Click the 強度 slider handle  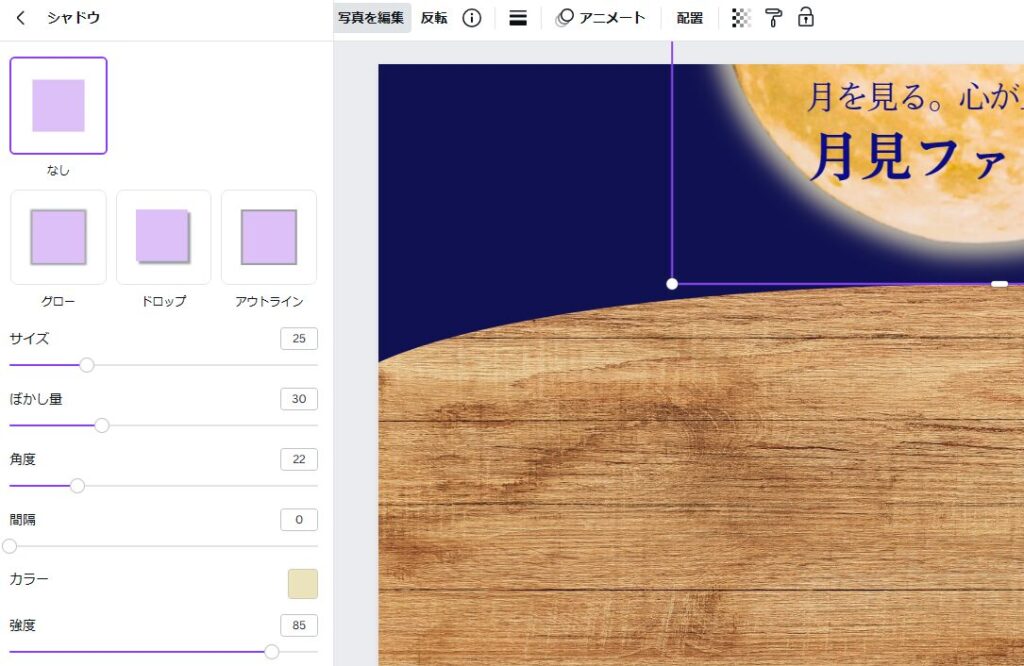(x=271, y=652)
